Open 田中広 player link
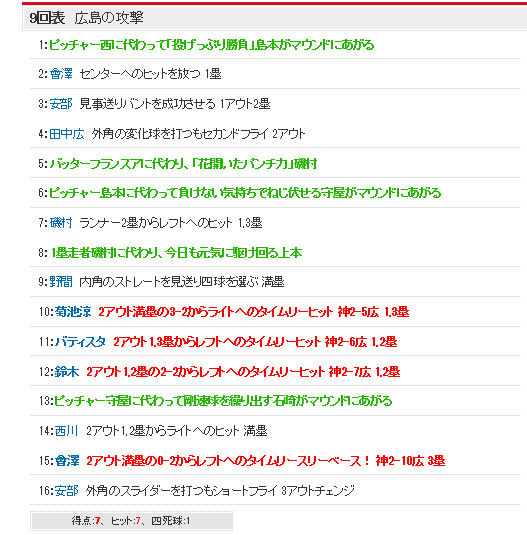This screenshot has height=535, width=527. [x=67, y=134]
